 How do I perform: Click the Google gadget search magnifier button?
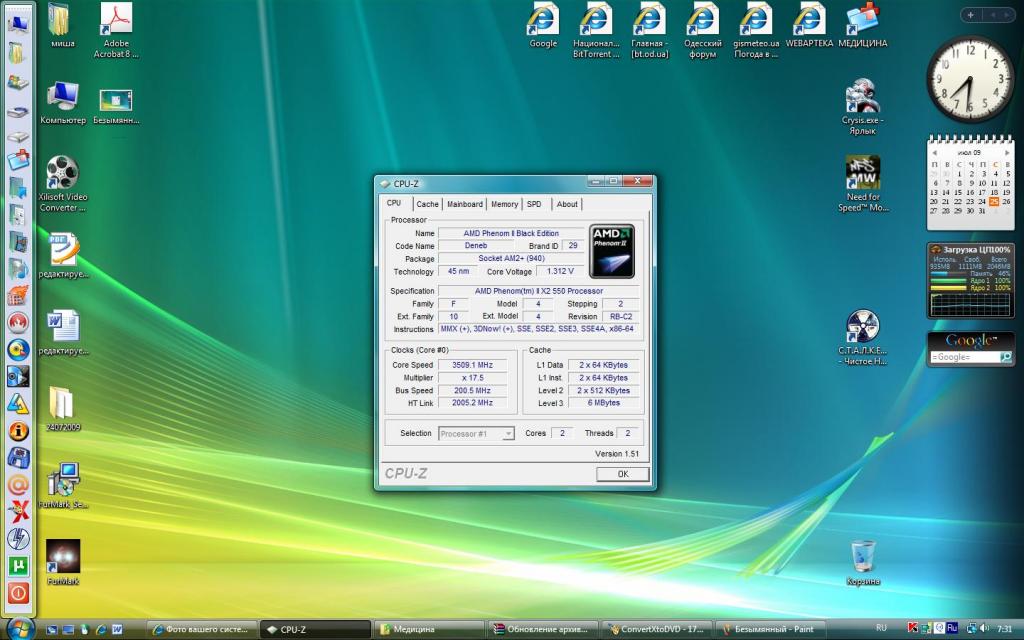(1006, 357)
